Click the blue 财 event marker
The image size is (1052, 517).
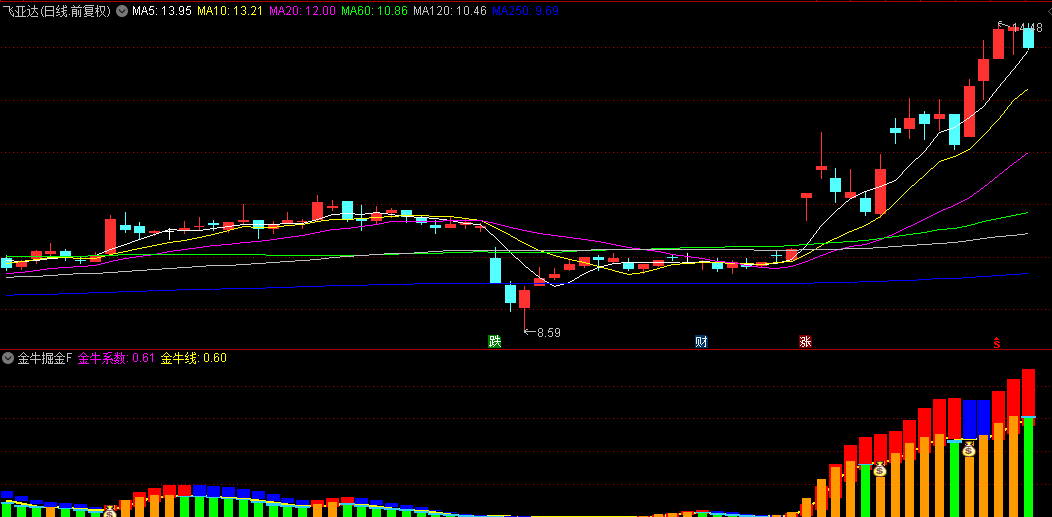click(x=701, y=342)
